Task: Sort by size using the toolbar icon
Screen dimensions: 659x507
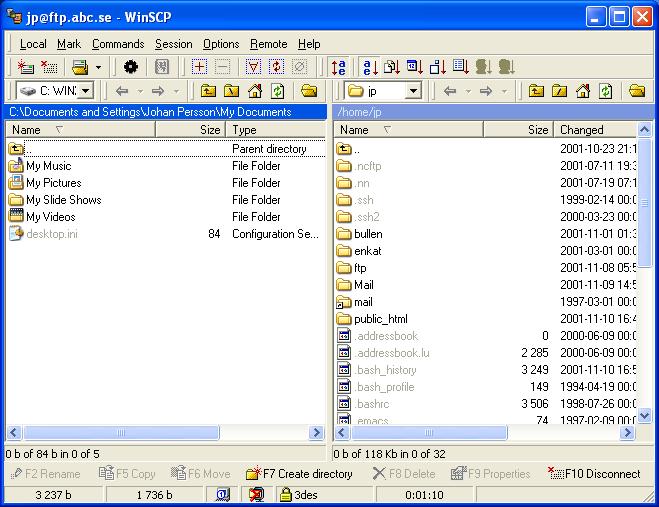Action: tap(438, 67)
